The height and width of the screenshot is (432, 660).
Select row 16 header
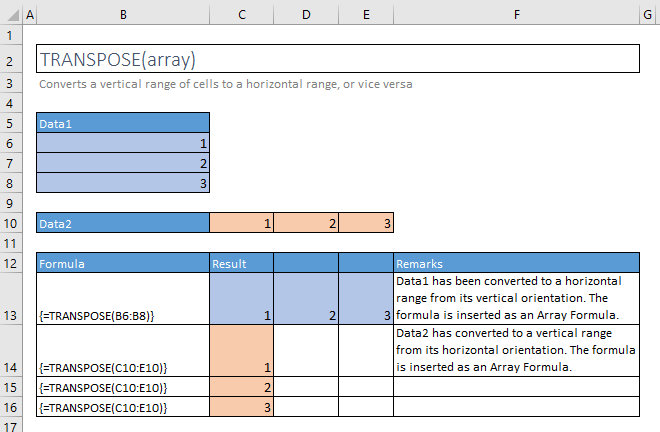(x=11, y=407)
